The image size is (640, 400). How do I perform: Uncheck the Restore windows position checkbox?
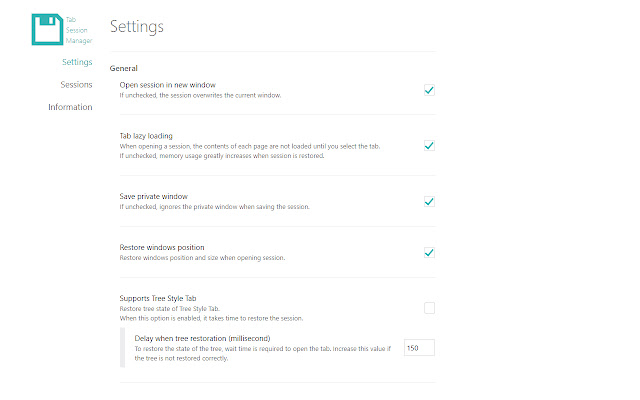(428, 252)
